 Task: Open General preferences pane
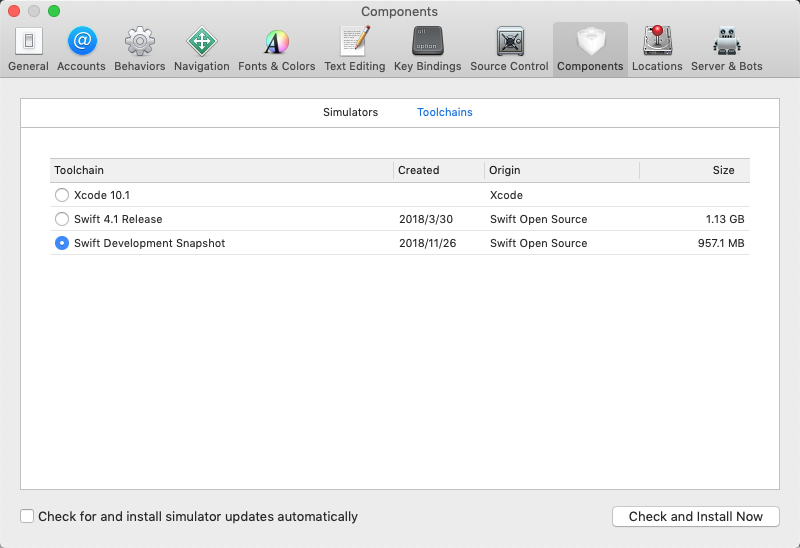(29, 49)
